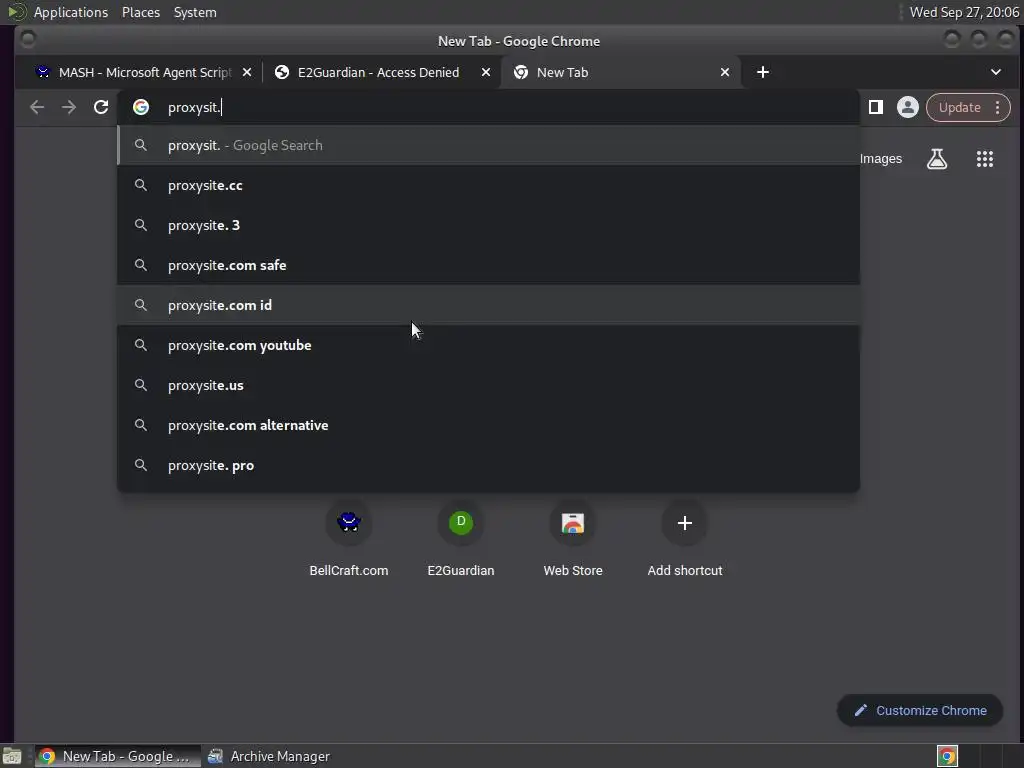Screen dimensions: 1024x768
Task: Close the E2Guardian Access Denied tab
Action: [x=486, y=72]
